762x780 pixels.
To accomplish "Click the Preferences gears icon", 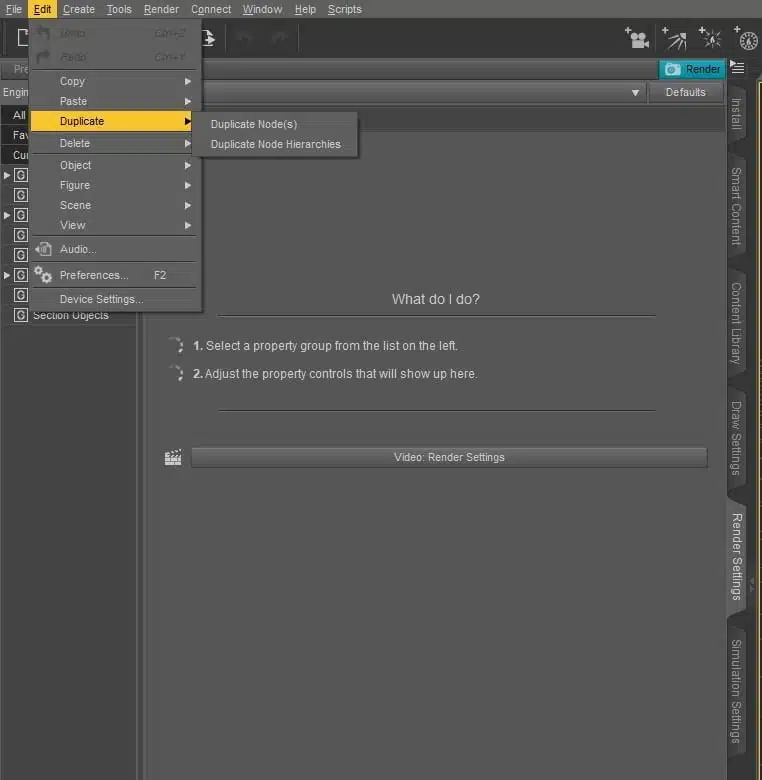I will pos(43,275).
